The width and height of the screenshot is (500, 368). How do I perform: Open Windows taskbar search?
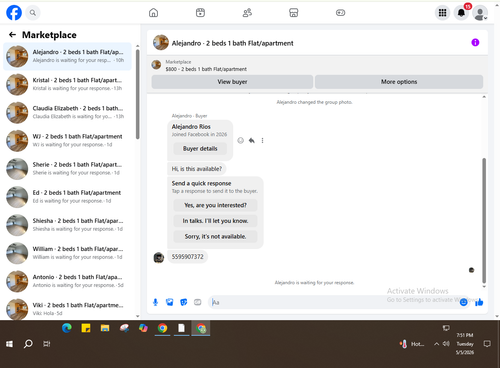(x=28, y=344)
